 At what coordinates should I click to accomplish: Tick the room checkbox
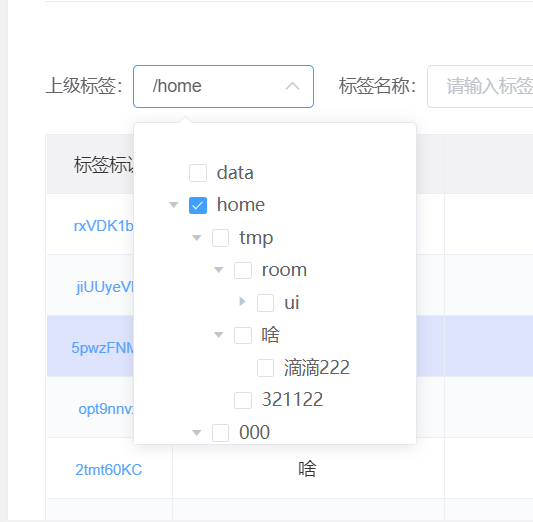click(x=243, y=270)
